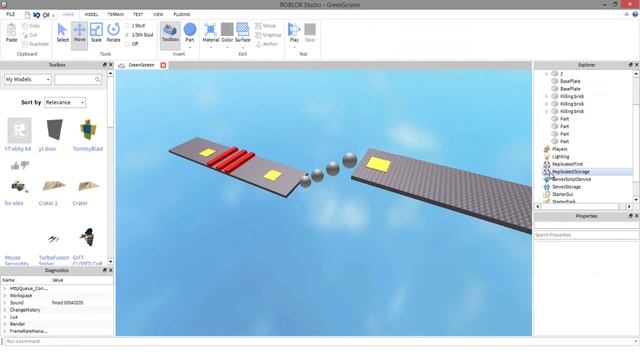Turn grid snapping Off
640x360 pixels.
pyautogui.click(x=132, y=44)
